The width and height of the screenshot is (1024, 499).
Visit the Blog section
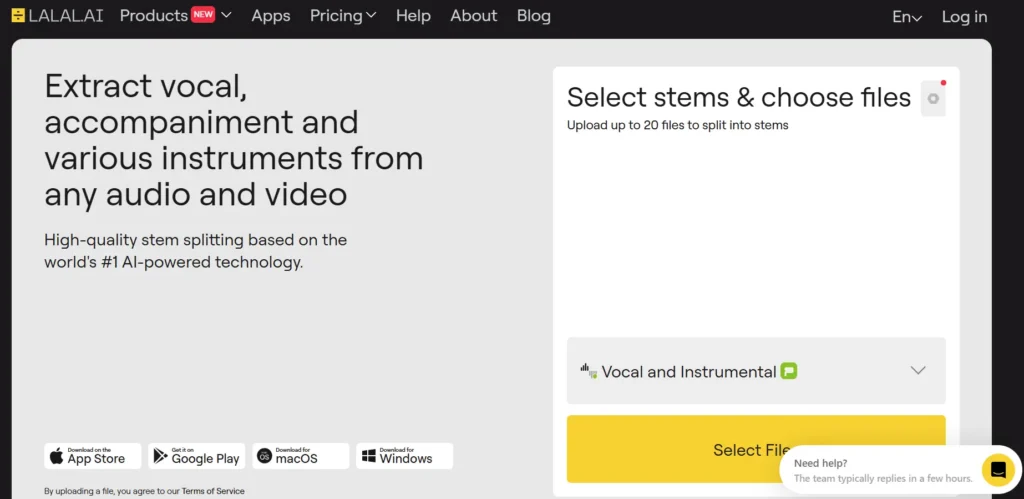(534, 16)
